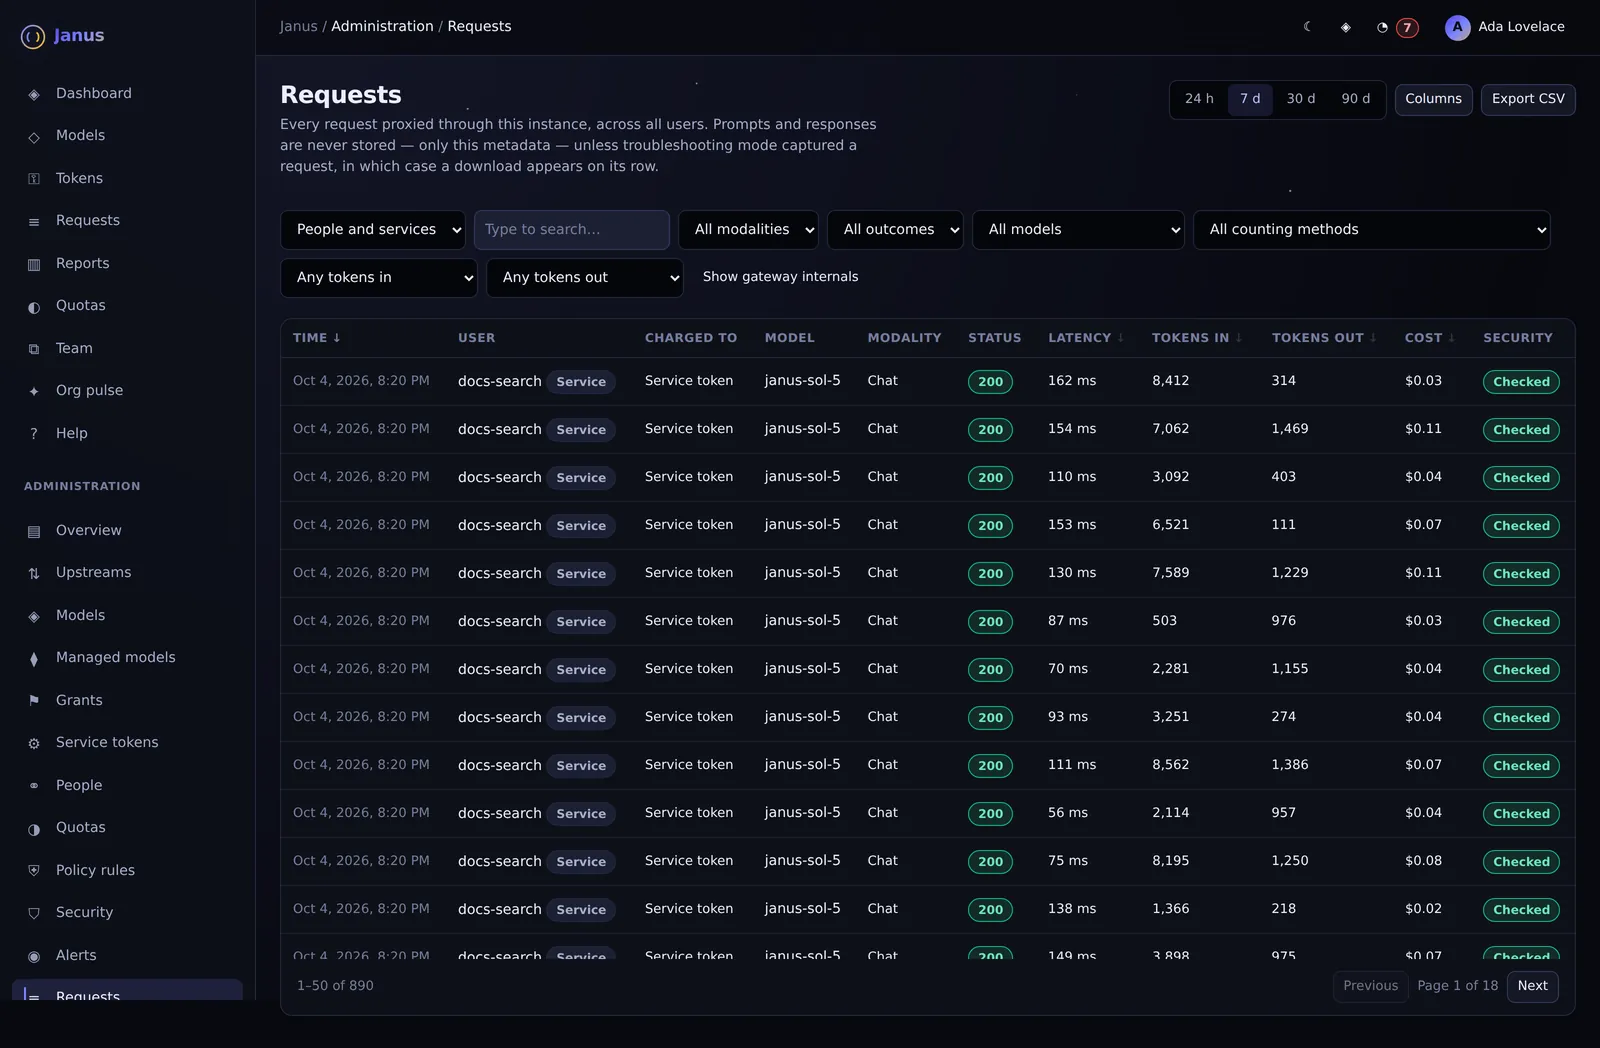Click the Grants flag icon
Screen dimensions: 1600x1048
pos(34,701)
